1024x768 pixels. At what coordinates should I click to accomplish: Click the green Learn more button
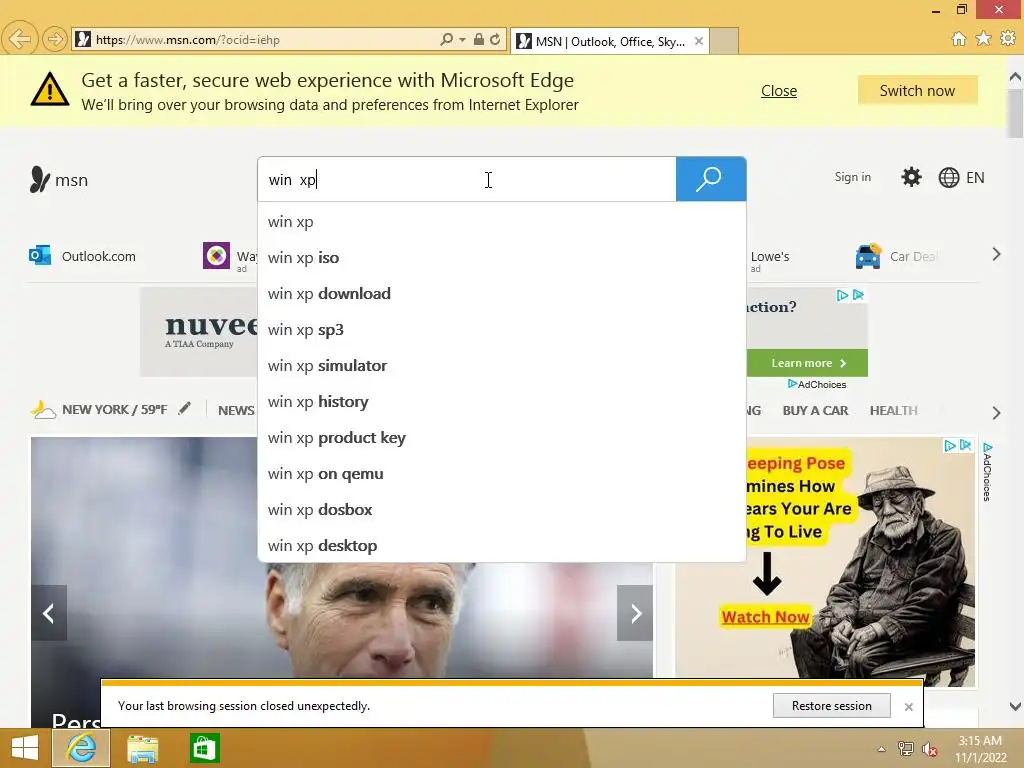tap(807, 363)
